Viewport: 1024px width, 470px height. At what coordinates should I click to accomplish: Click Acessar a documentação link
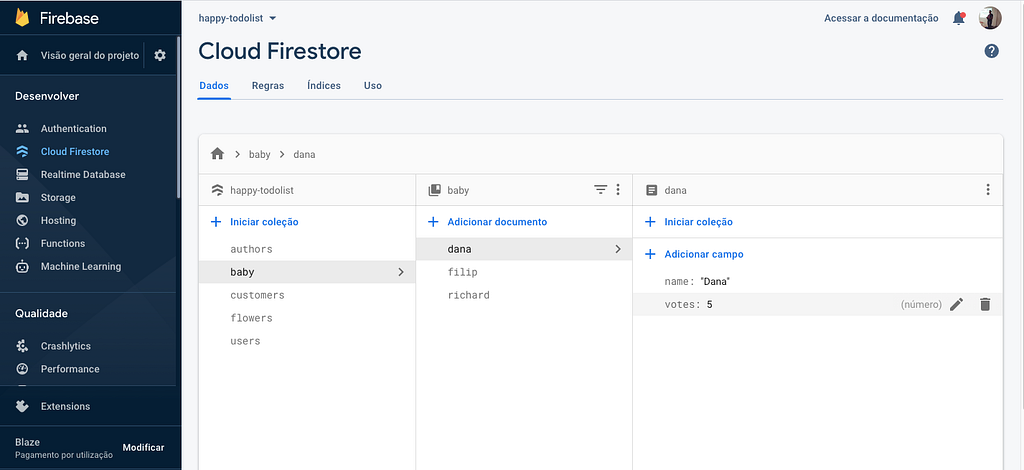pyautogui.click(x=881, y=18)
